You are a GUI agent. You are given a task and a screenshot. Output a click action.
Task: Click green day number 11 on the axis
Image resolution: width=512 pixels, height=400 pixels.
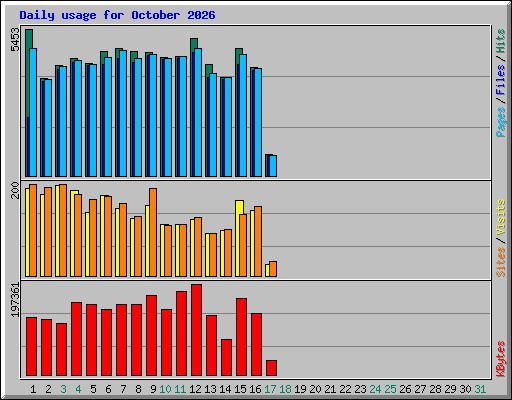pos(180,389)
